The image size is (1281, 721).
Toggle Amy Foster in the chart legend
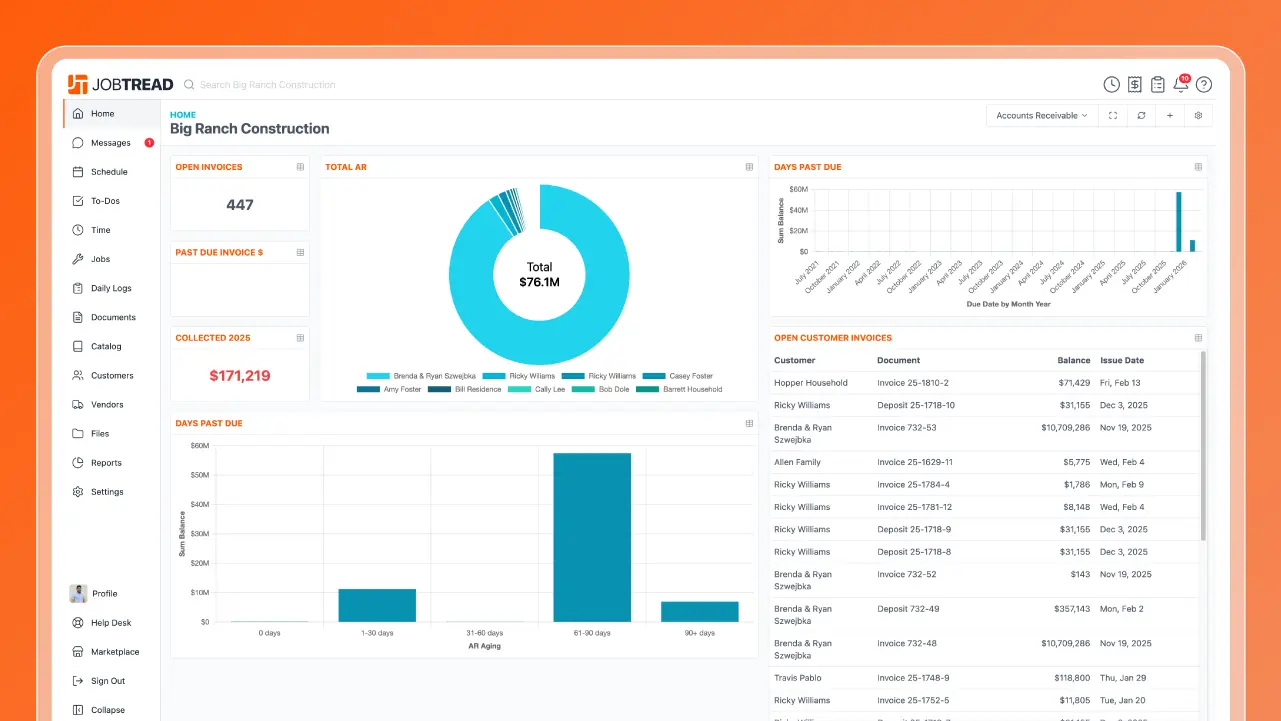(x=401, y=389)
